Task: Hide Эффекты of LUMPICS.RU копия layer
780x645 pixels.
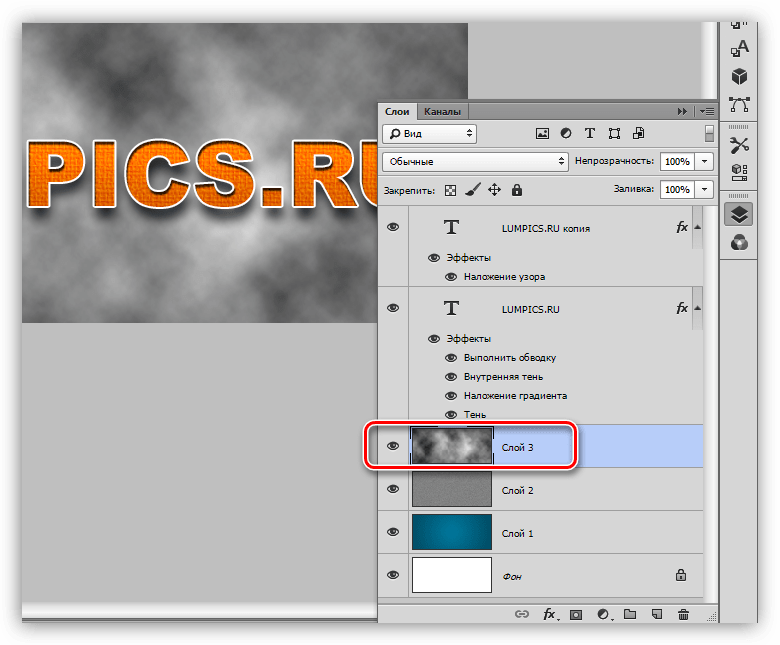Action: (x=434, y=258)
